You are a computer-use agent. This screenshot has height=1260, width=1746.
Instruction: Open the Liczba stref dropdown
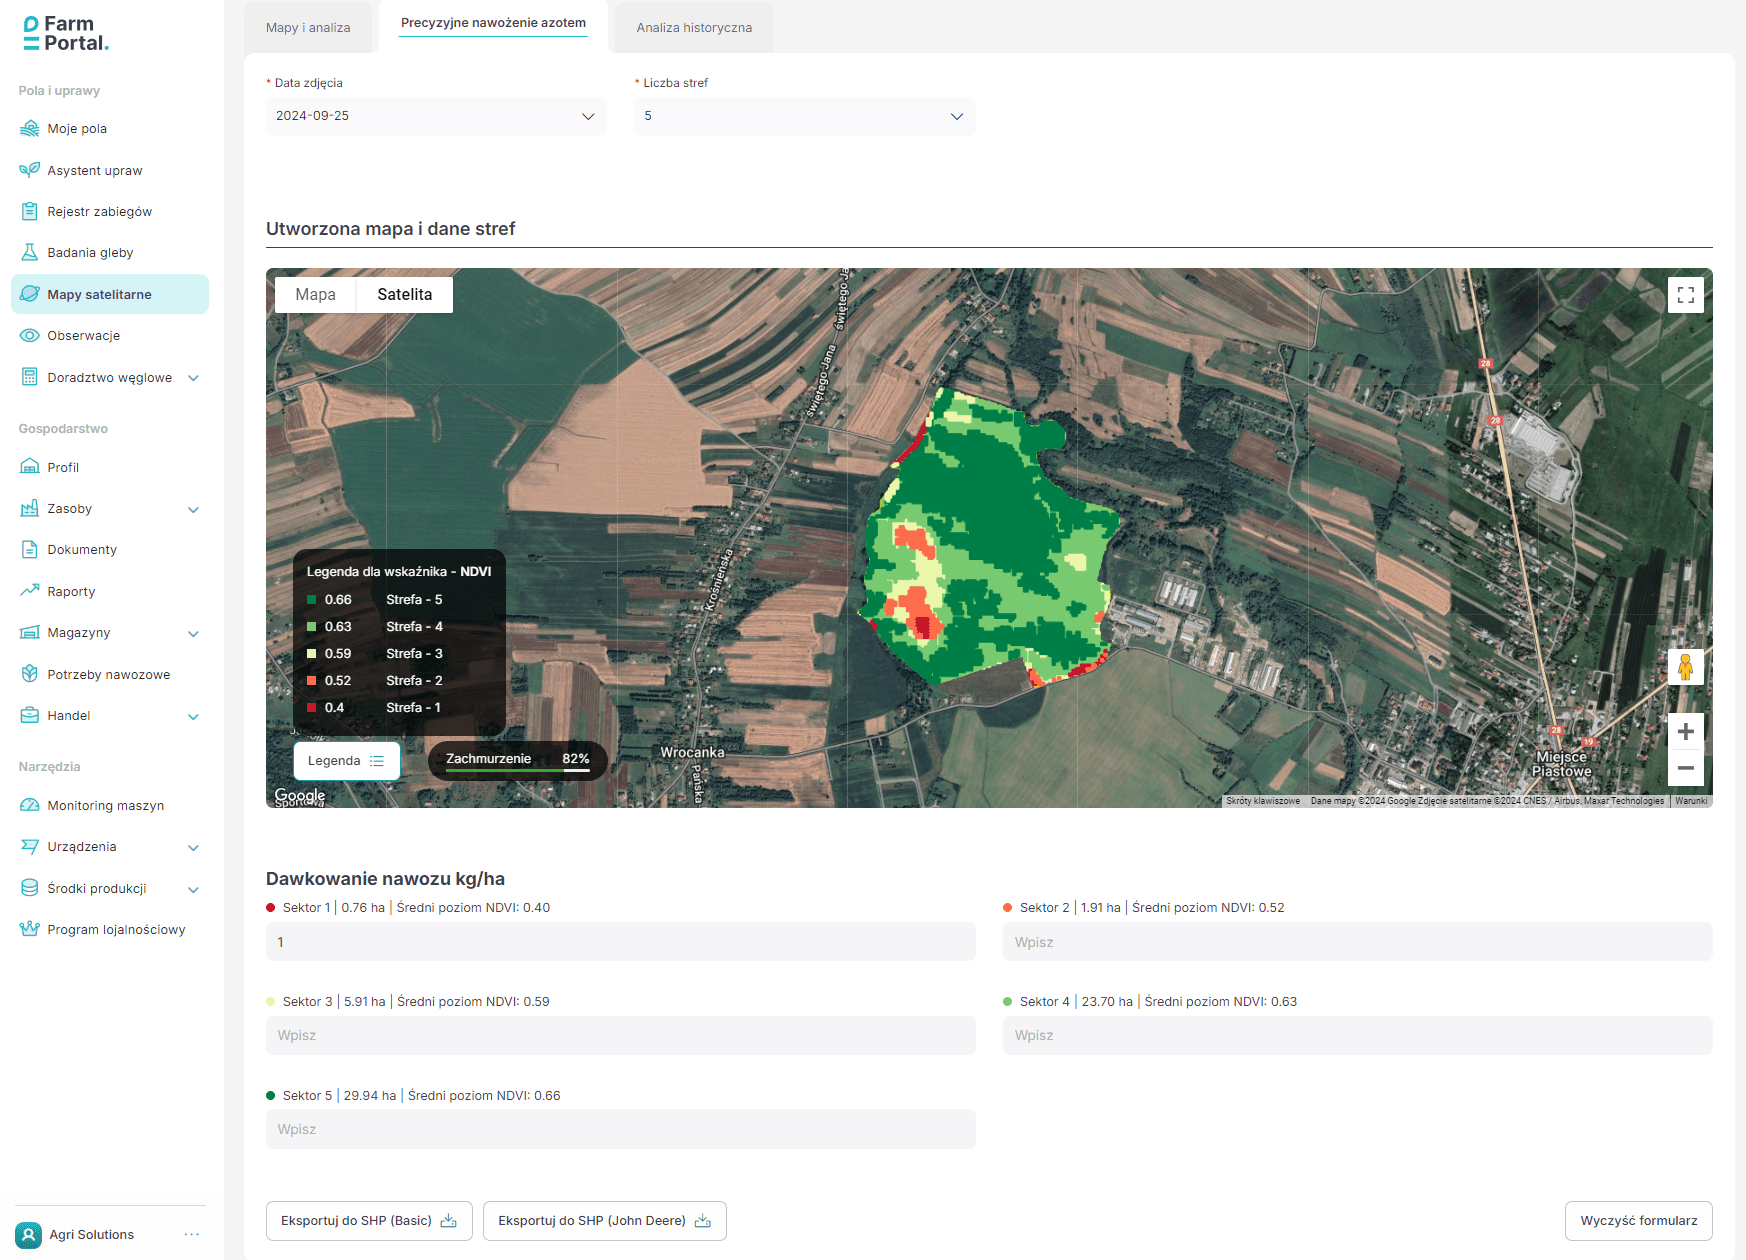(x=805, y=116)
